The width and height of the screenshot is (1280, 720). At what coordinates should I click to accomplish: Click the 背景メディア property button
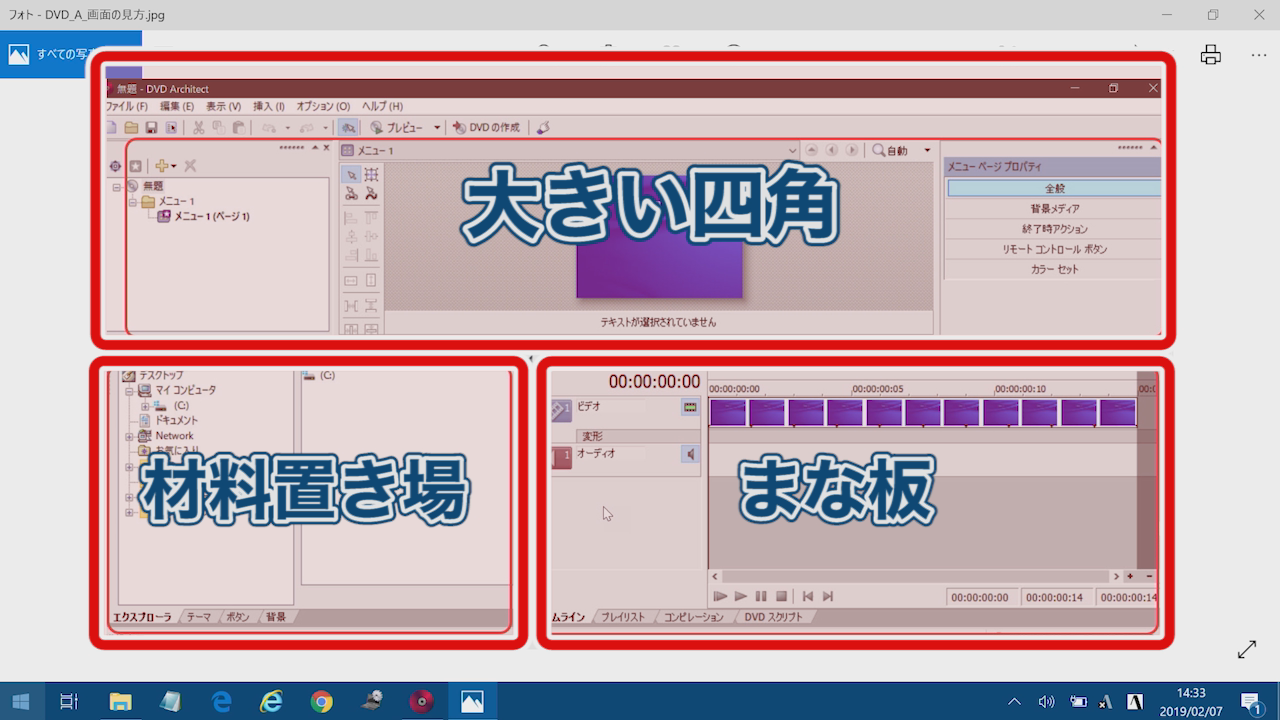pyautogui.click(x=1054, y=209)
